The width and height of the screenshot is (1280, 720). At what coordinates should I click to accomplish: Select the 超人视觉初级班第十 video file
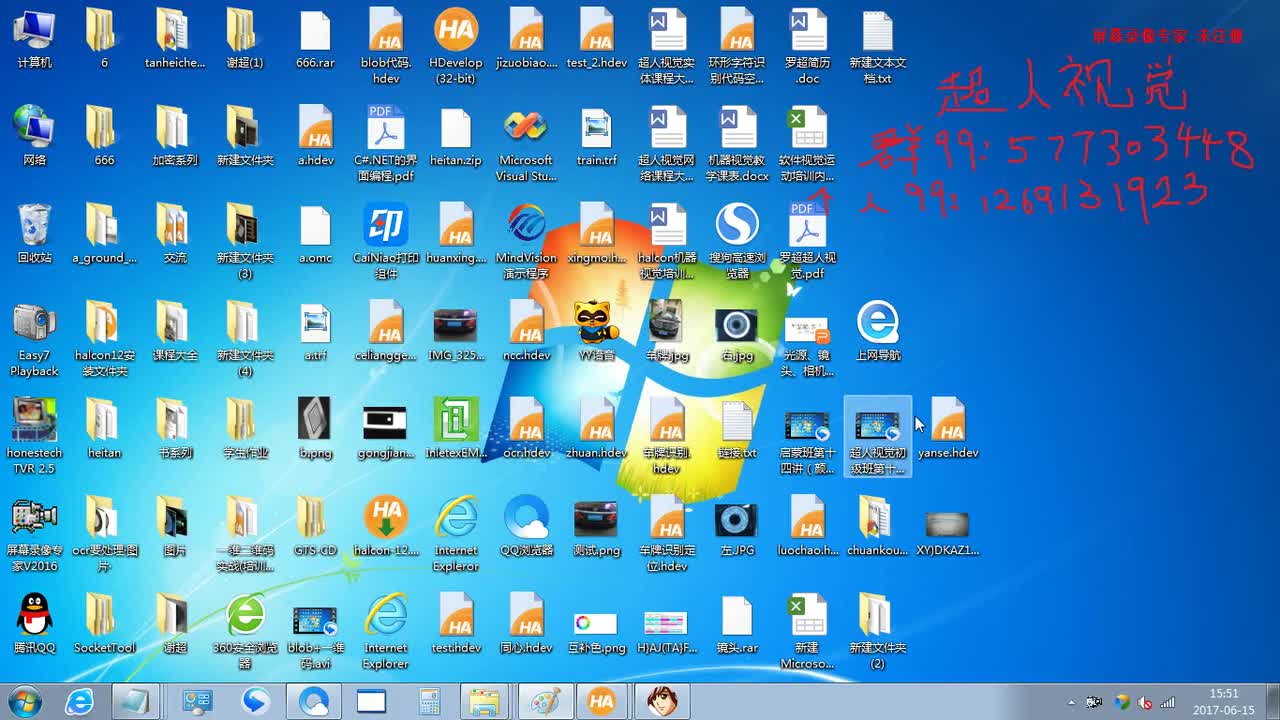(878, 437)
